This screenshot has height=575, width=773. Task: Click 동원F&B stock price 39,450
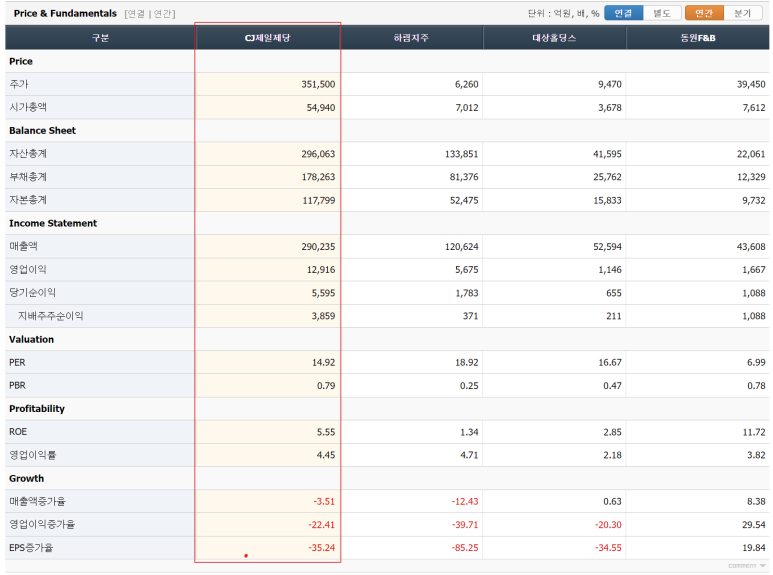coord(751,84)
